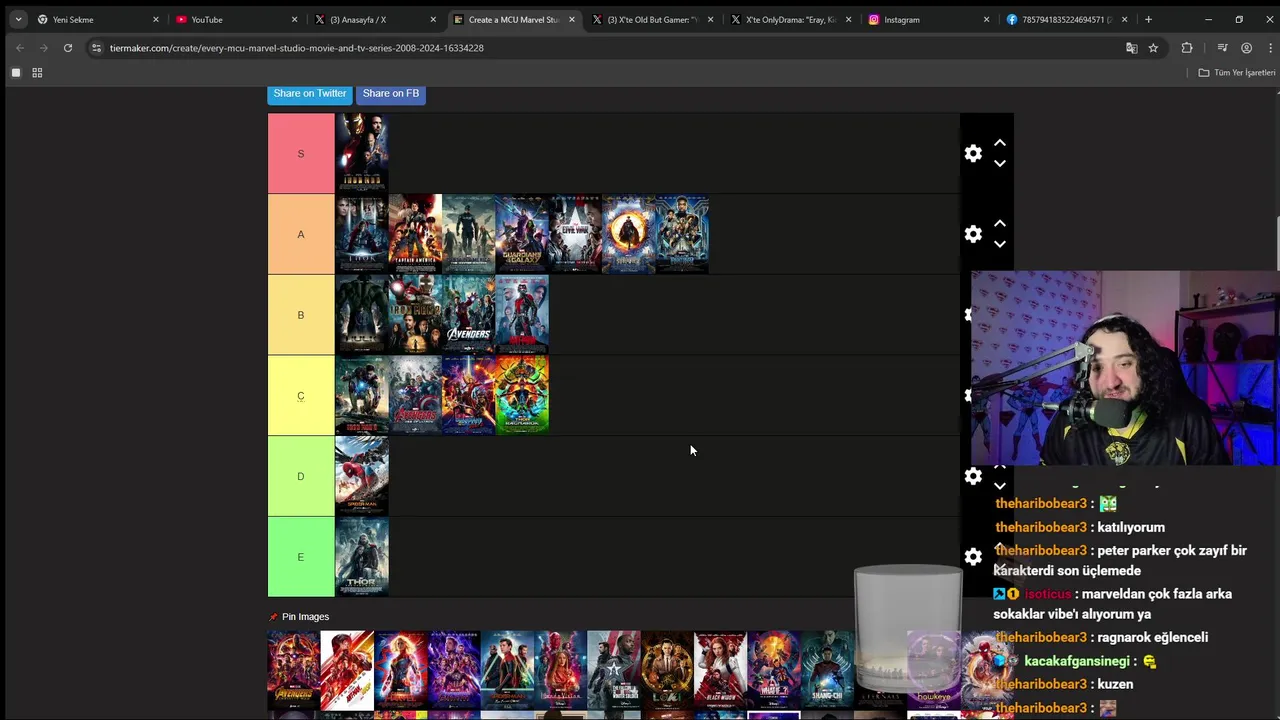Click the red S tier label
The width and height of the screenshot is (1280, 720).
pos(301,153)
